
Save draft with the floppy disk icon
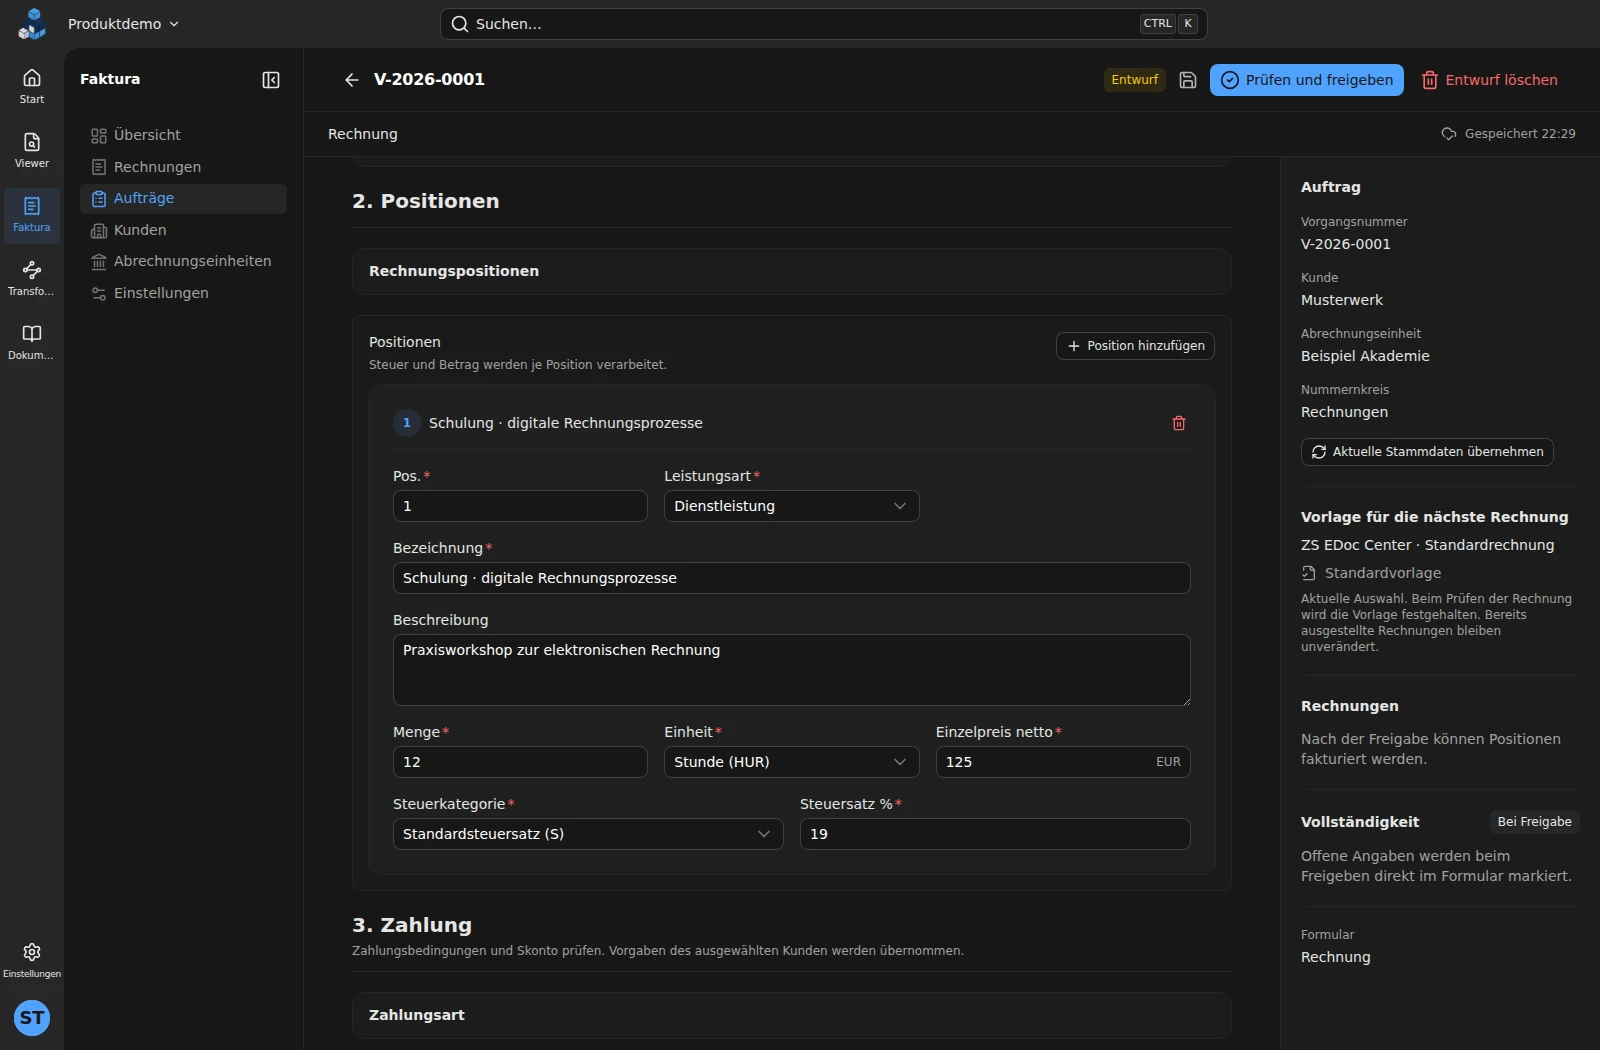1188,80
